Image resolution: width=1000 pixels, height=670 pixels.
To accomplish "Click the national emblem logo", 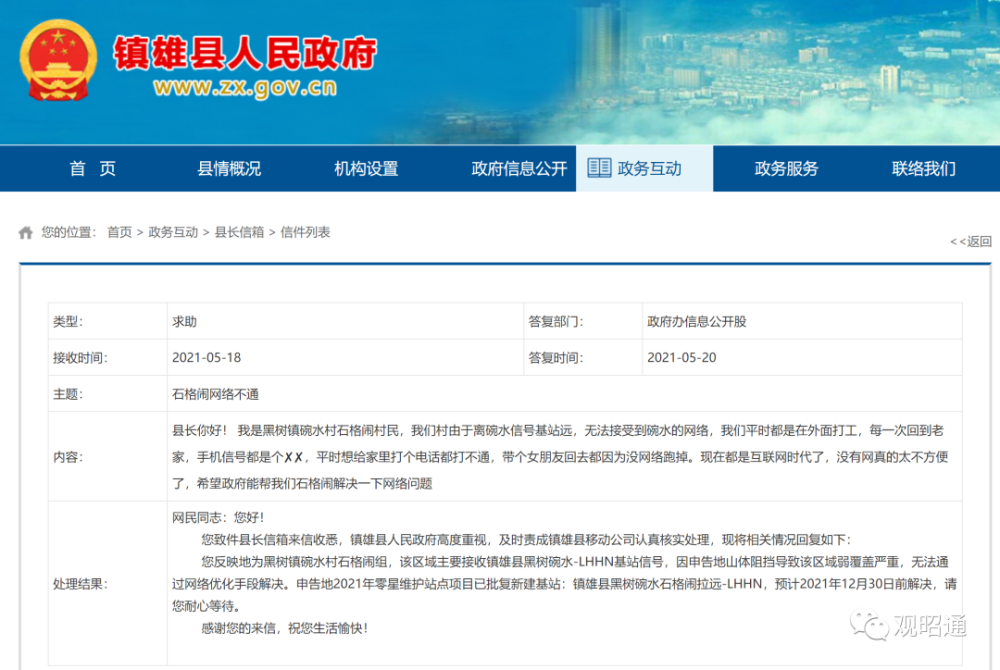I will [x=58, y=61].
